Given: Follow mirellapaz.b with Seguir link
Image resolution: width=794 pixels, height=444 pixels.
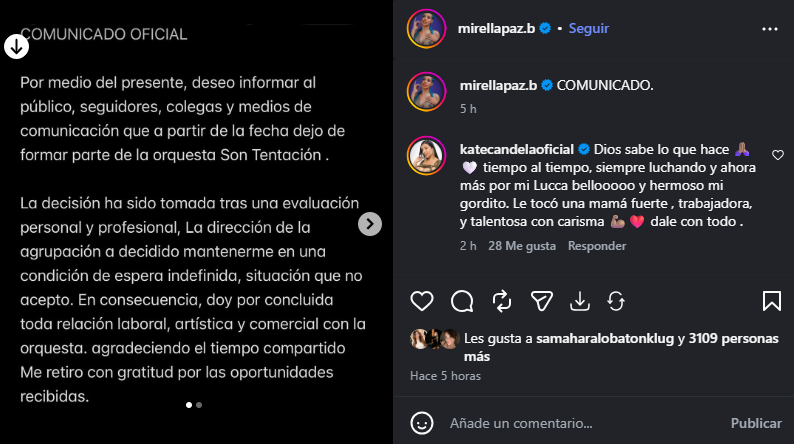Looking at the screenshot, I should point(588,28).
